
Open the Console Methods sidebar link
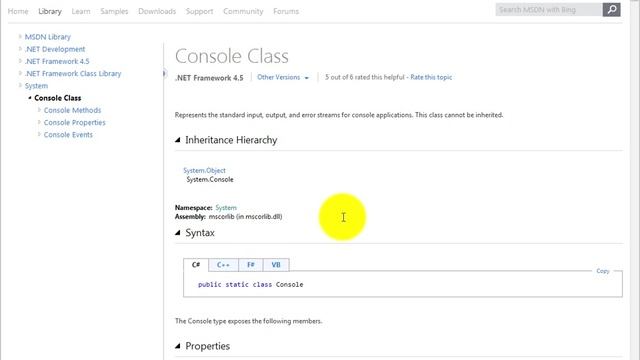coord(72,110)
